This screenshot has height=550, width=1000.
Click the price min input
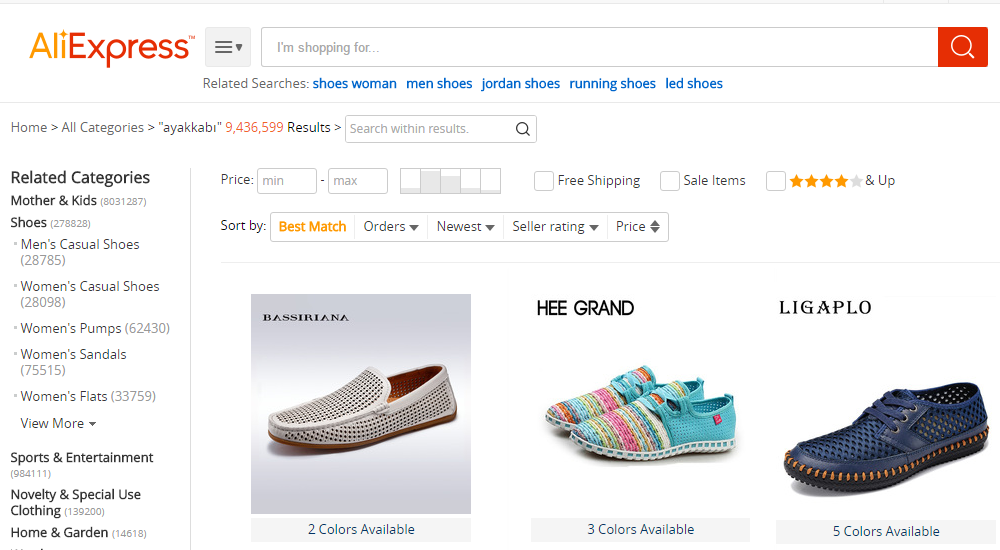tap(287, 181)
